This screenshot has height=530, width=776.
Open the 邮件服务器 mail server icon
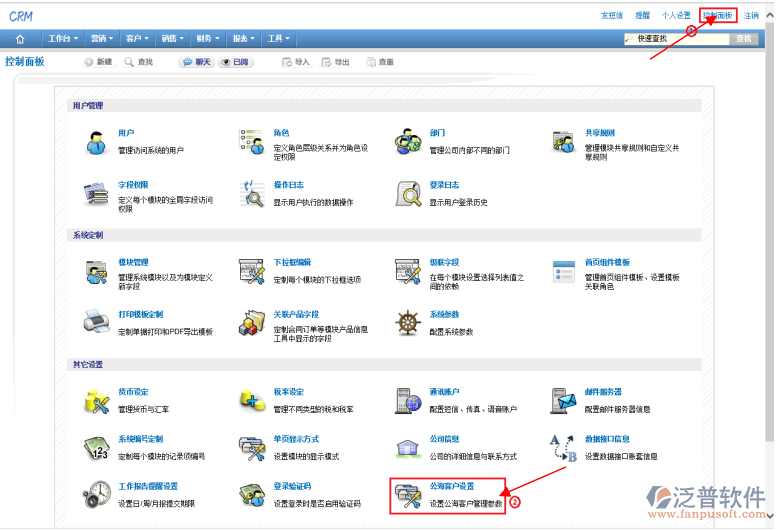pyautogui.click(x=564, y=401)
